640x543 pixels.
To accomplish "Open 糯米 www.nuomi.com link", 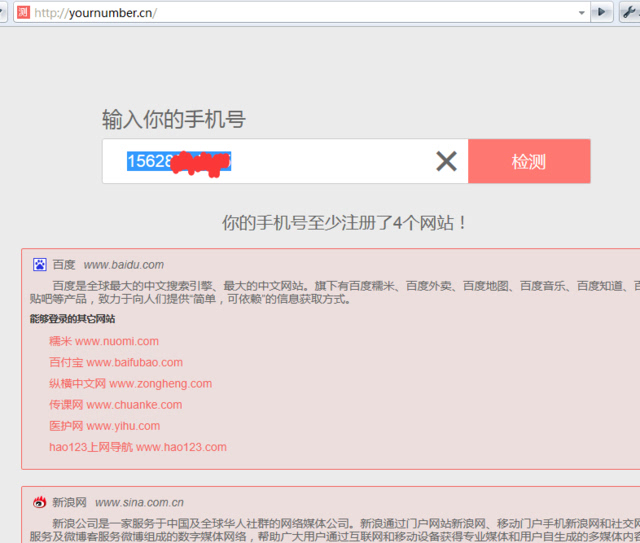I will [x=104, y=341].
